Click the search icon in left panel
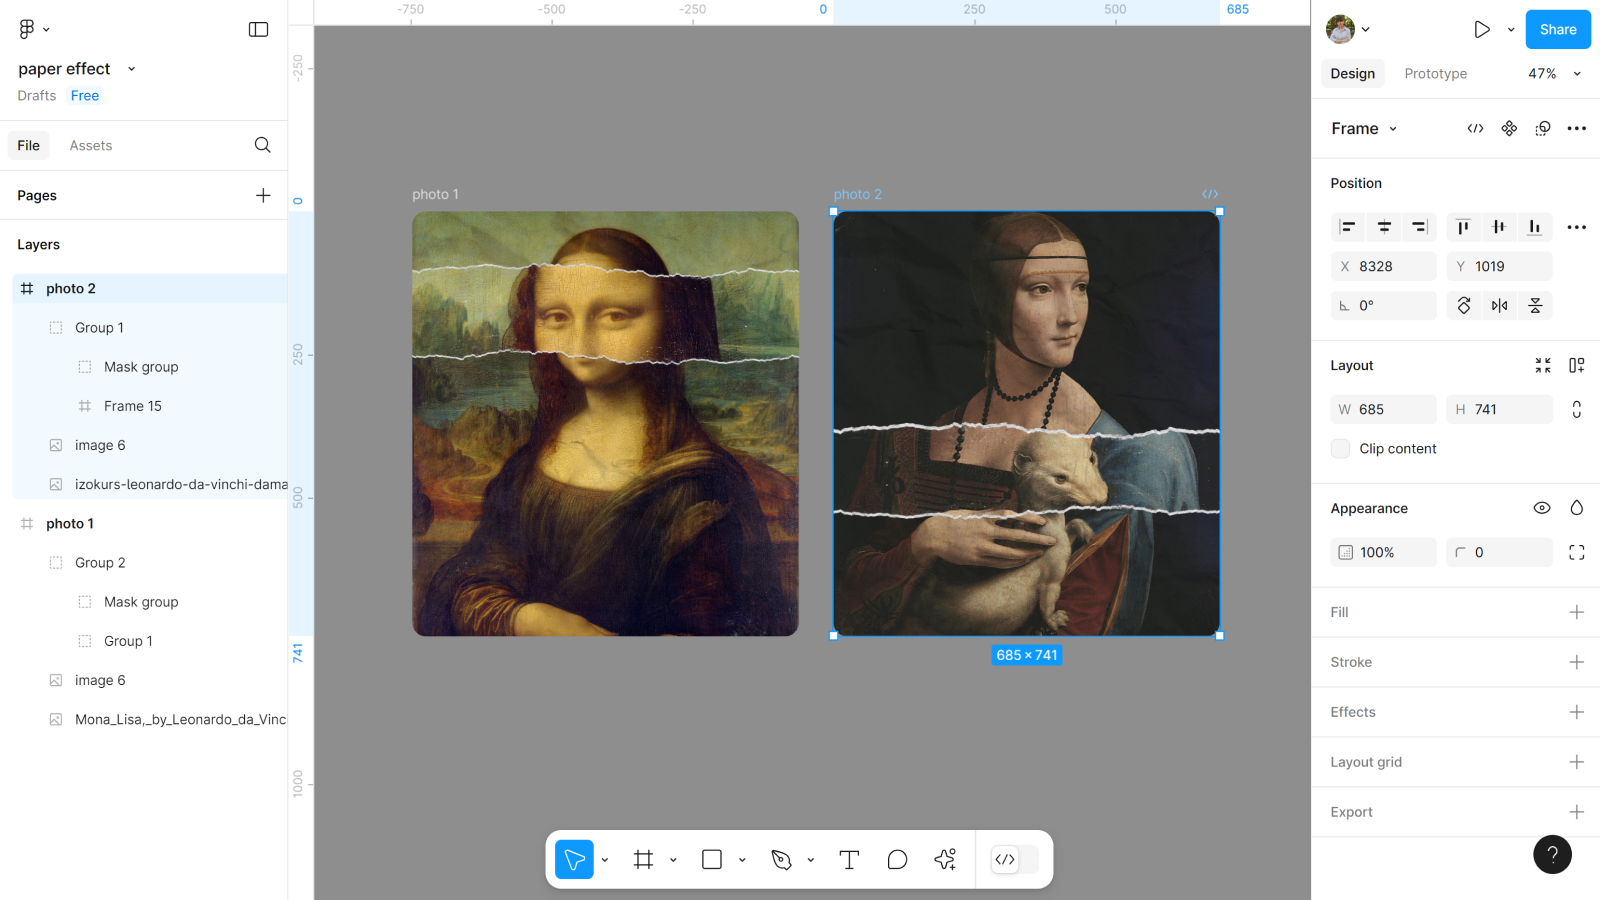The height and width of the screenshot is (900, 1600). click(262, 145)
